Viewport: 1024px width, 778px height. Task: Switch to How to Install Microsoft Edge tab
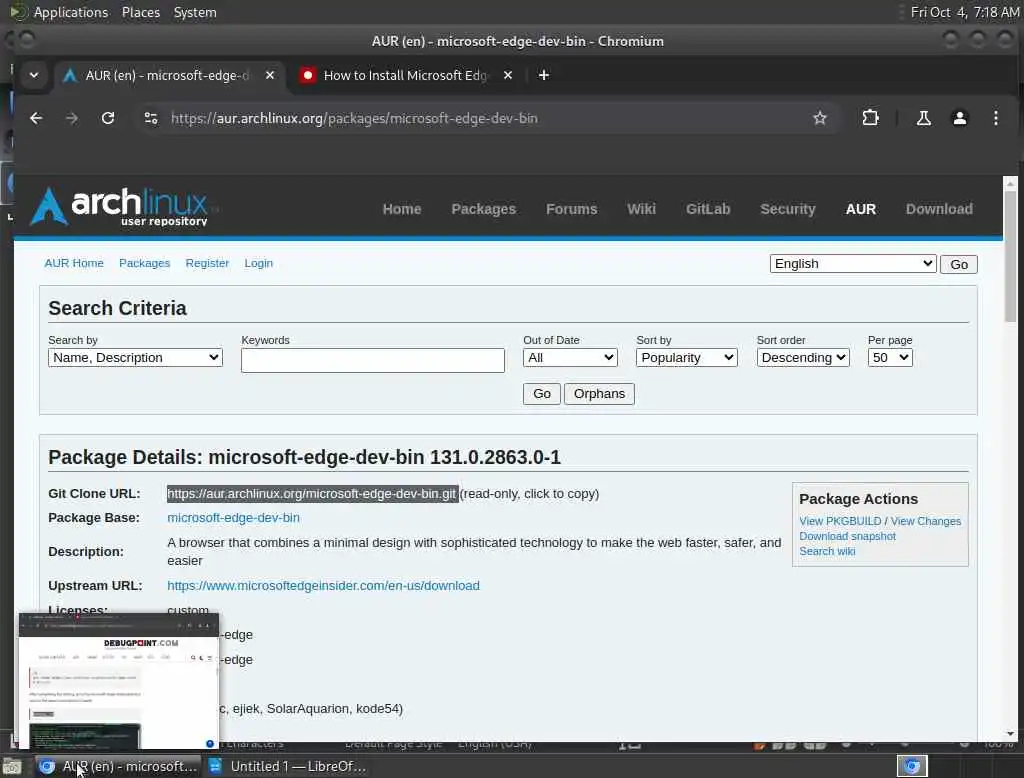pos(405,75)
